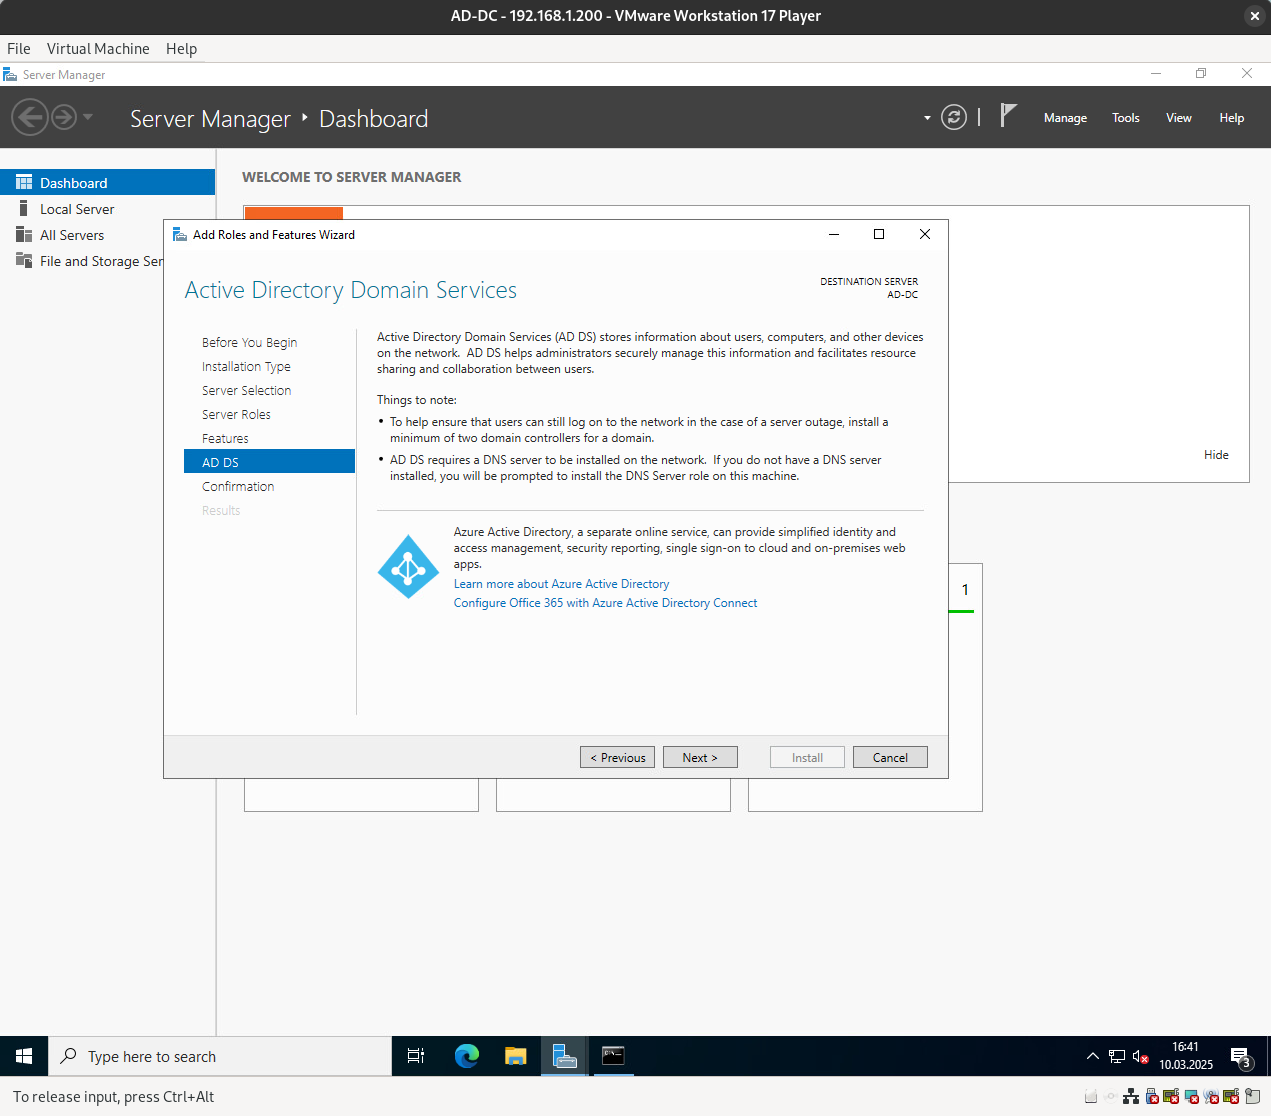Open the dropdown arrow beside refresh

pyautogui.click(x=927, y=118)
